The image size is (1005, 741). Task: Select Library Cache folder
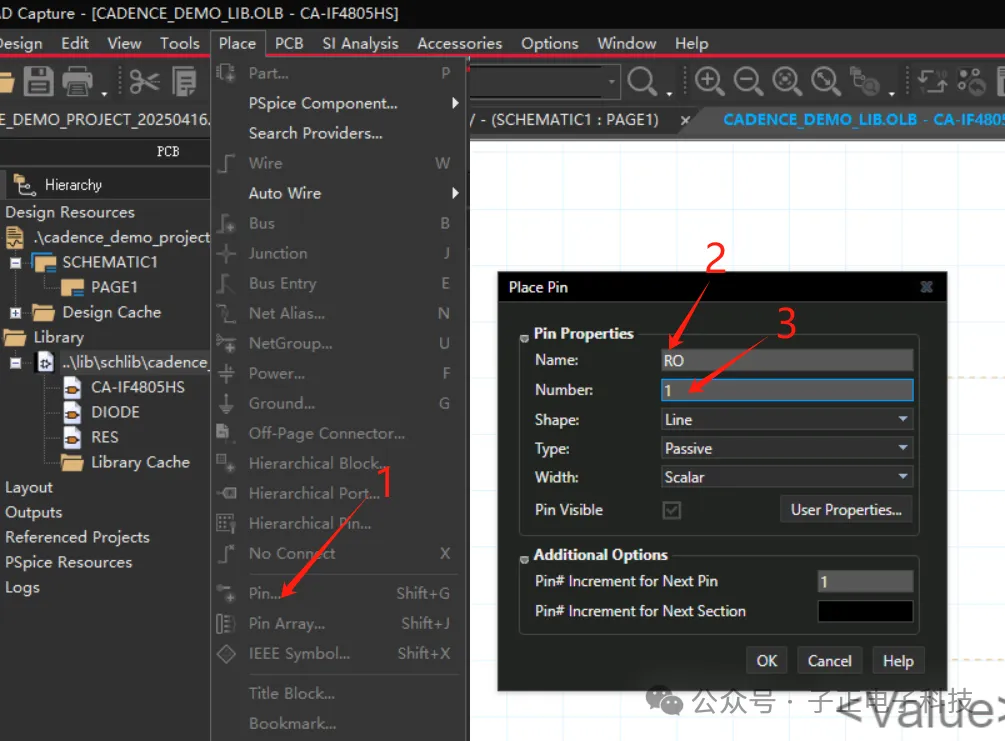pos(140,462)
